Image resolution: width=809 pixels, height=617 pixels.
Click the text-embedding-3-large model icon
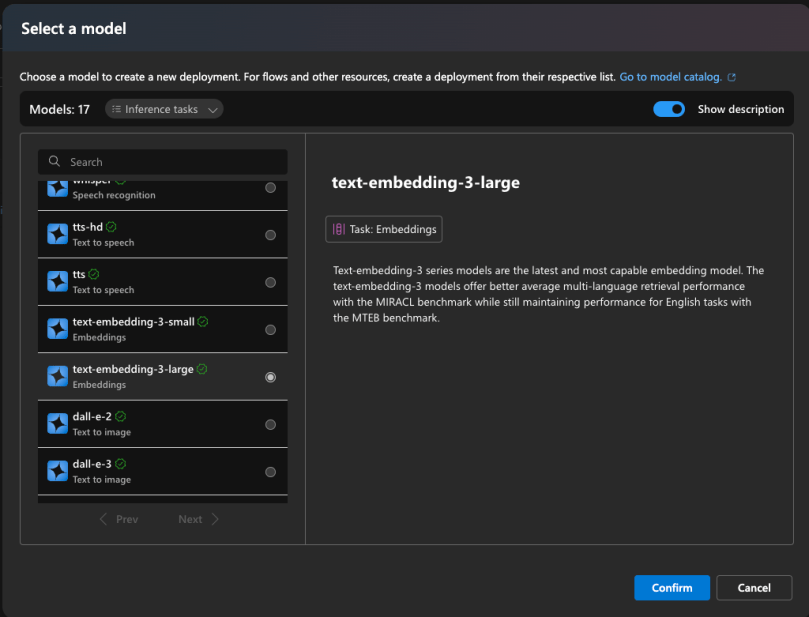[x=57, y=376]
